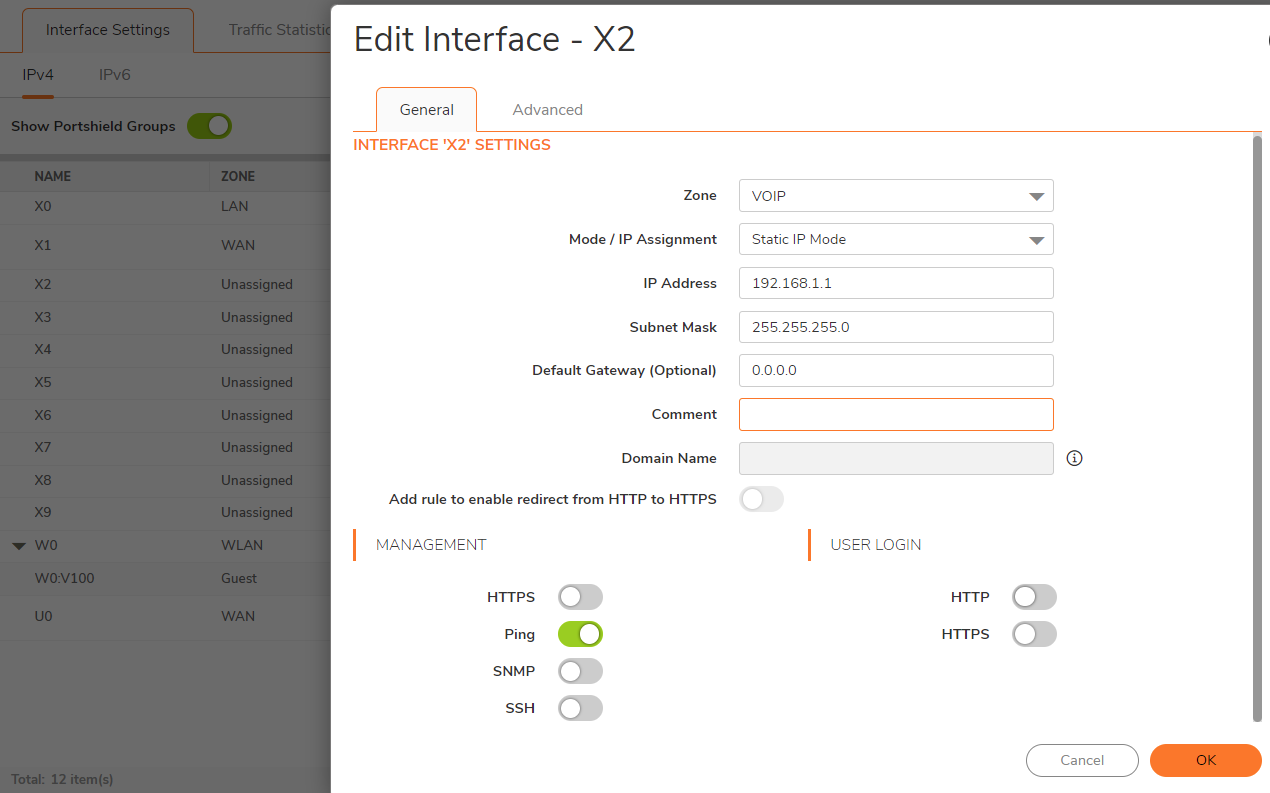Select the X6 interface row
Viewport: 1270px width, 793px height.
pos(165,416)
